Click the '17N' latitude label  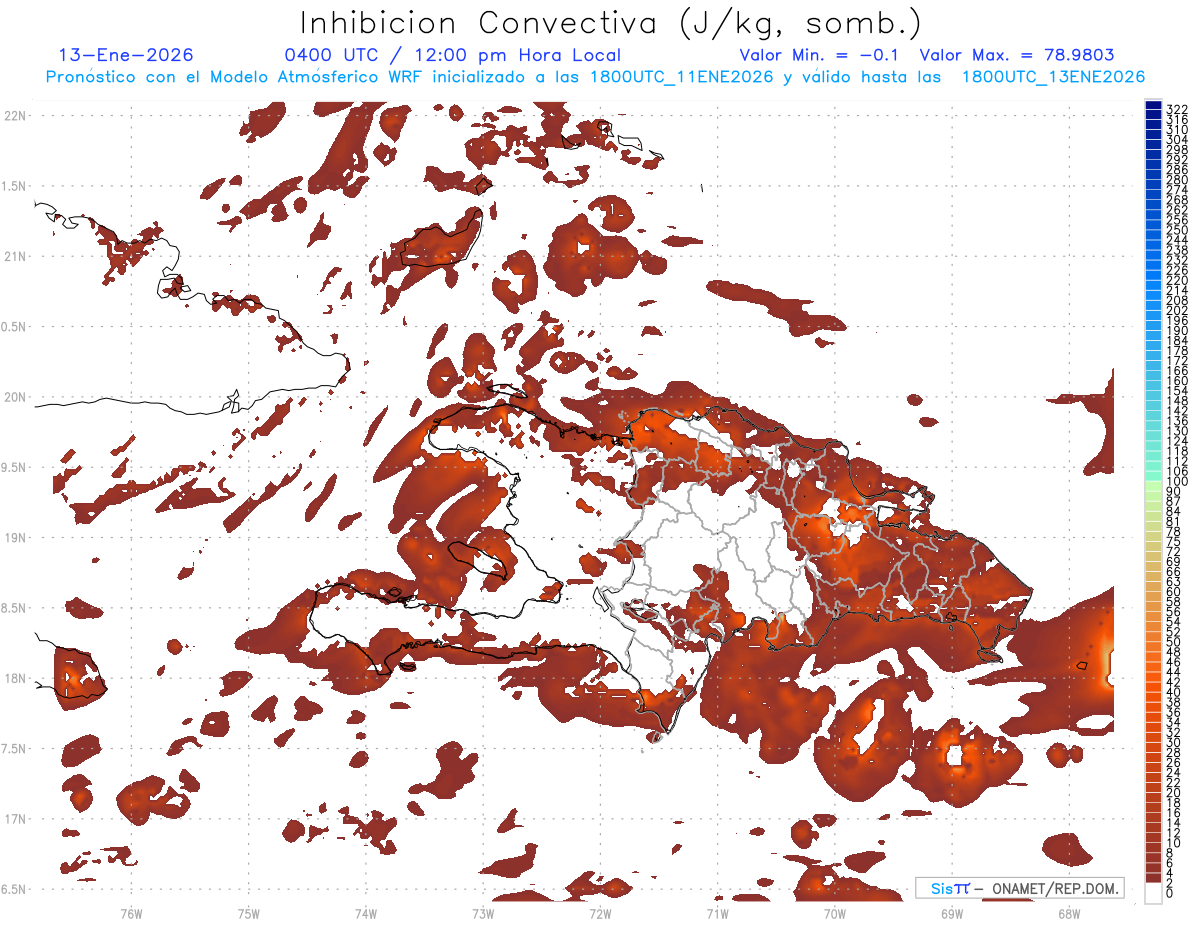point(16,819)
